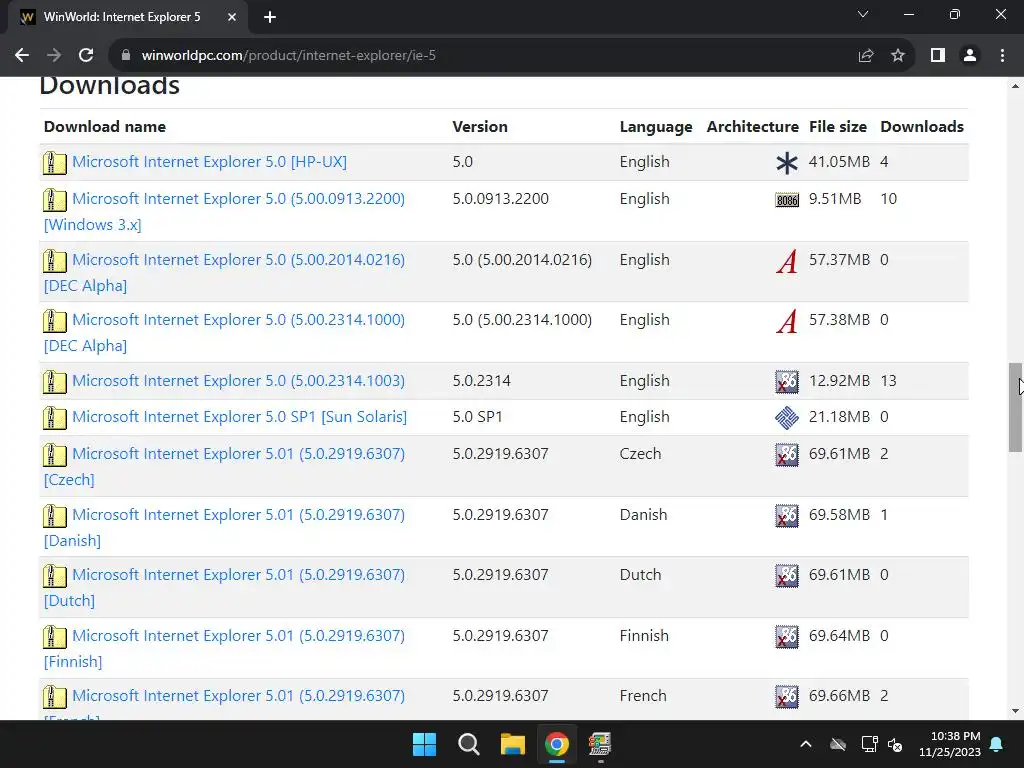The height and width of the screenshot is (768, 1024).
Task: Click the zip icon in the Czech row
Action: [x=55, y=455]
